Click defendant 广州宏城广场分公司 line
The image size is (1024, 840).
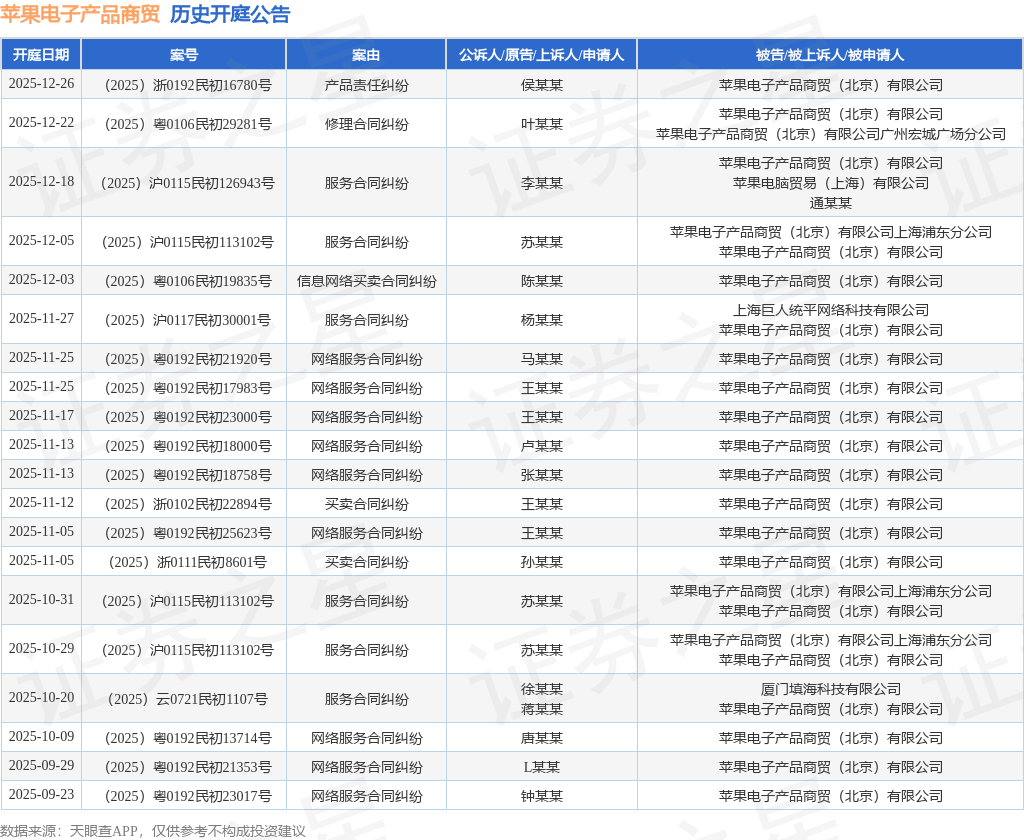pos(831,134)
